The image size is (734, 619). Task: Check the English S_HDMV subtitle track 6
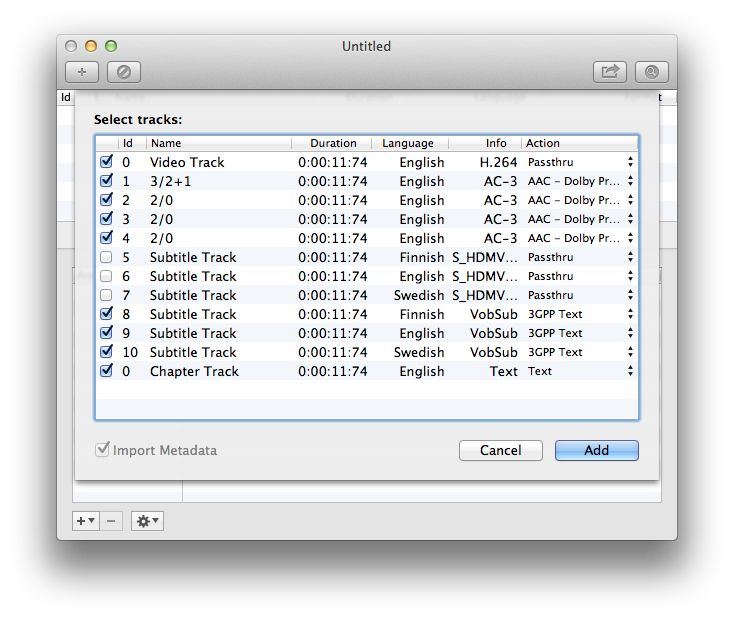106,276
